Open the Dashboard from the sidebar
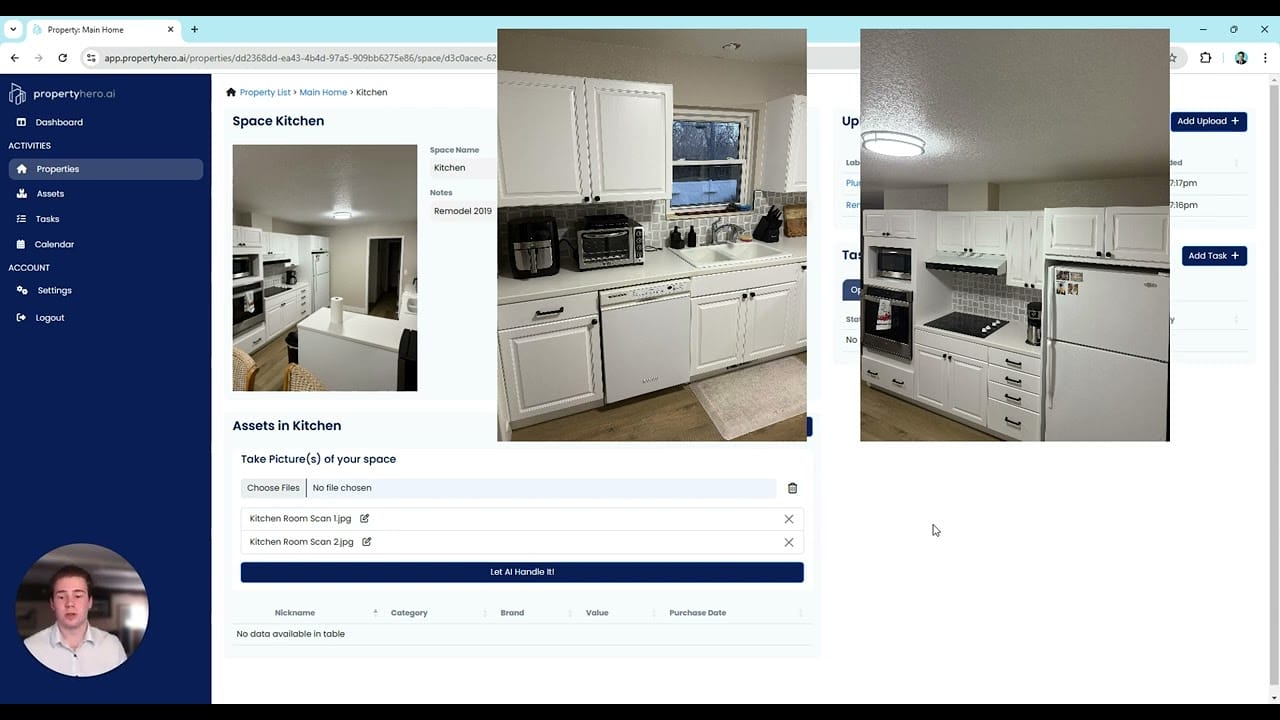Viewport: 1280px width, 720px height. [x=59, y=122]
